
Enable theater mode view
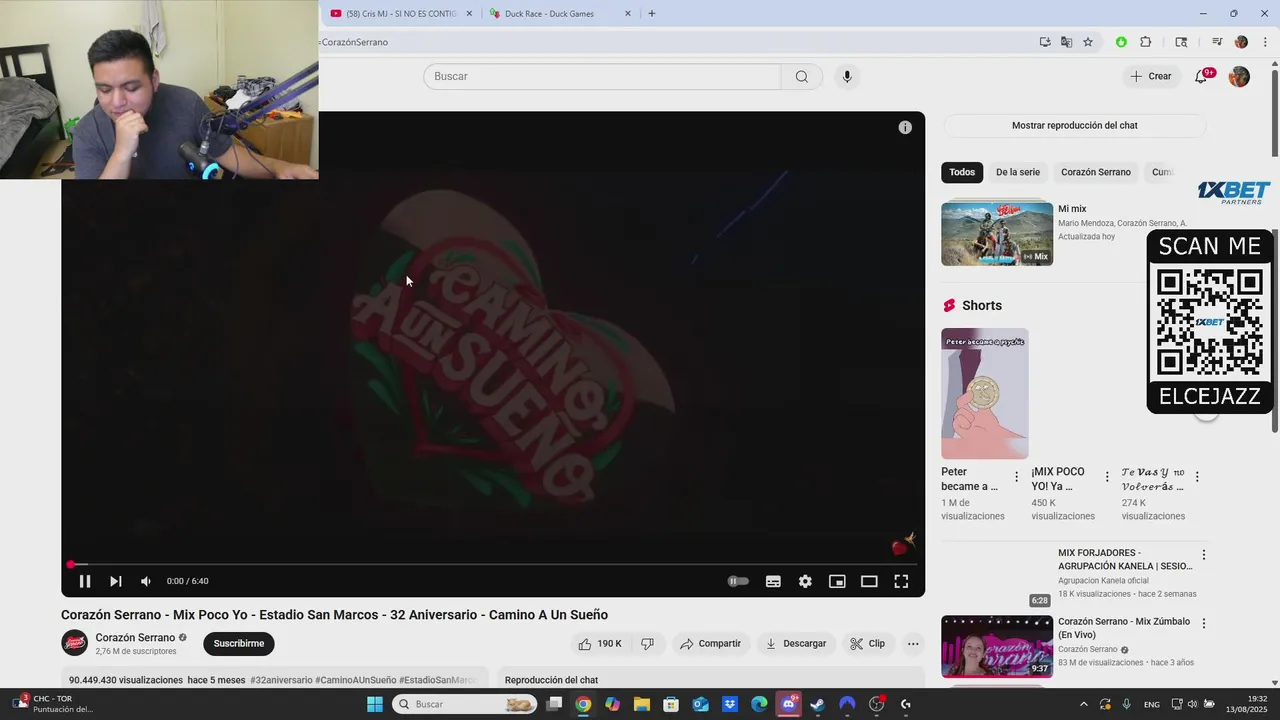[x=869, y=581]
